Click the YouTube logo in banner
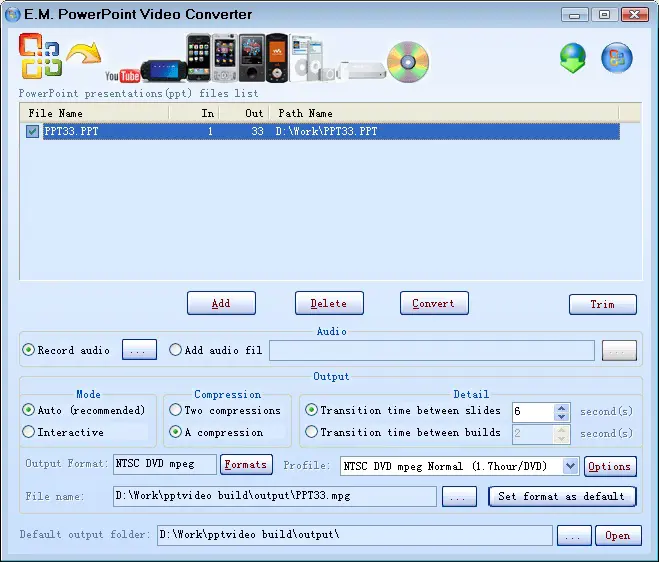Viewport: 659px width, 562px height. point(122,75)
